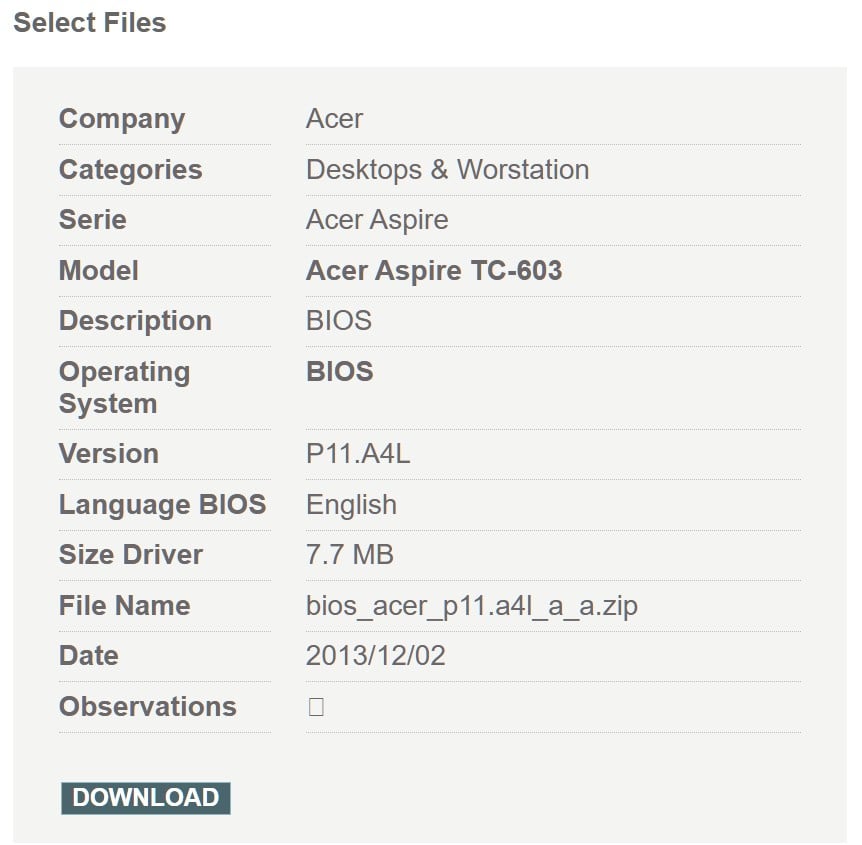This screenshot has height=845, width=862.
Task: Click the bold BIOS operating system value
Action: [x=340, y=371]
